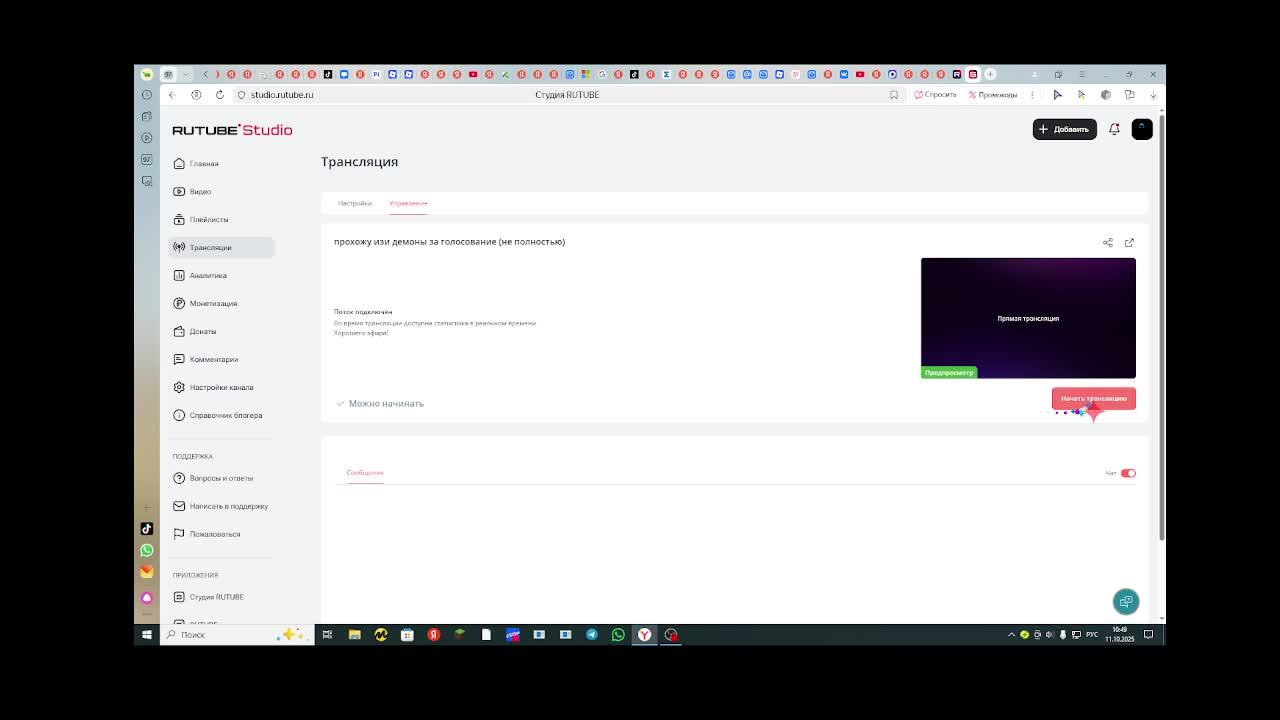Open the profile avatar menu

pos(1141,129)
